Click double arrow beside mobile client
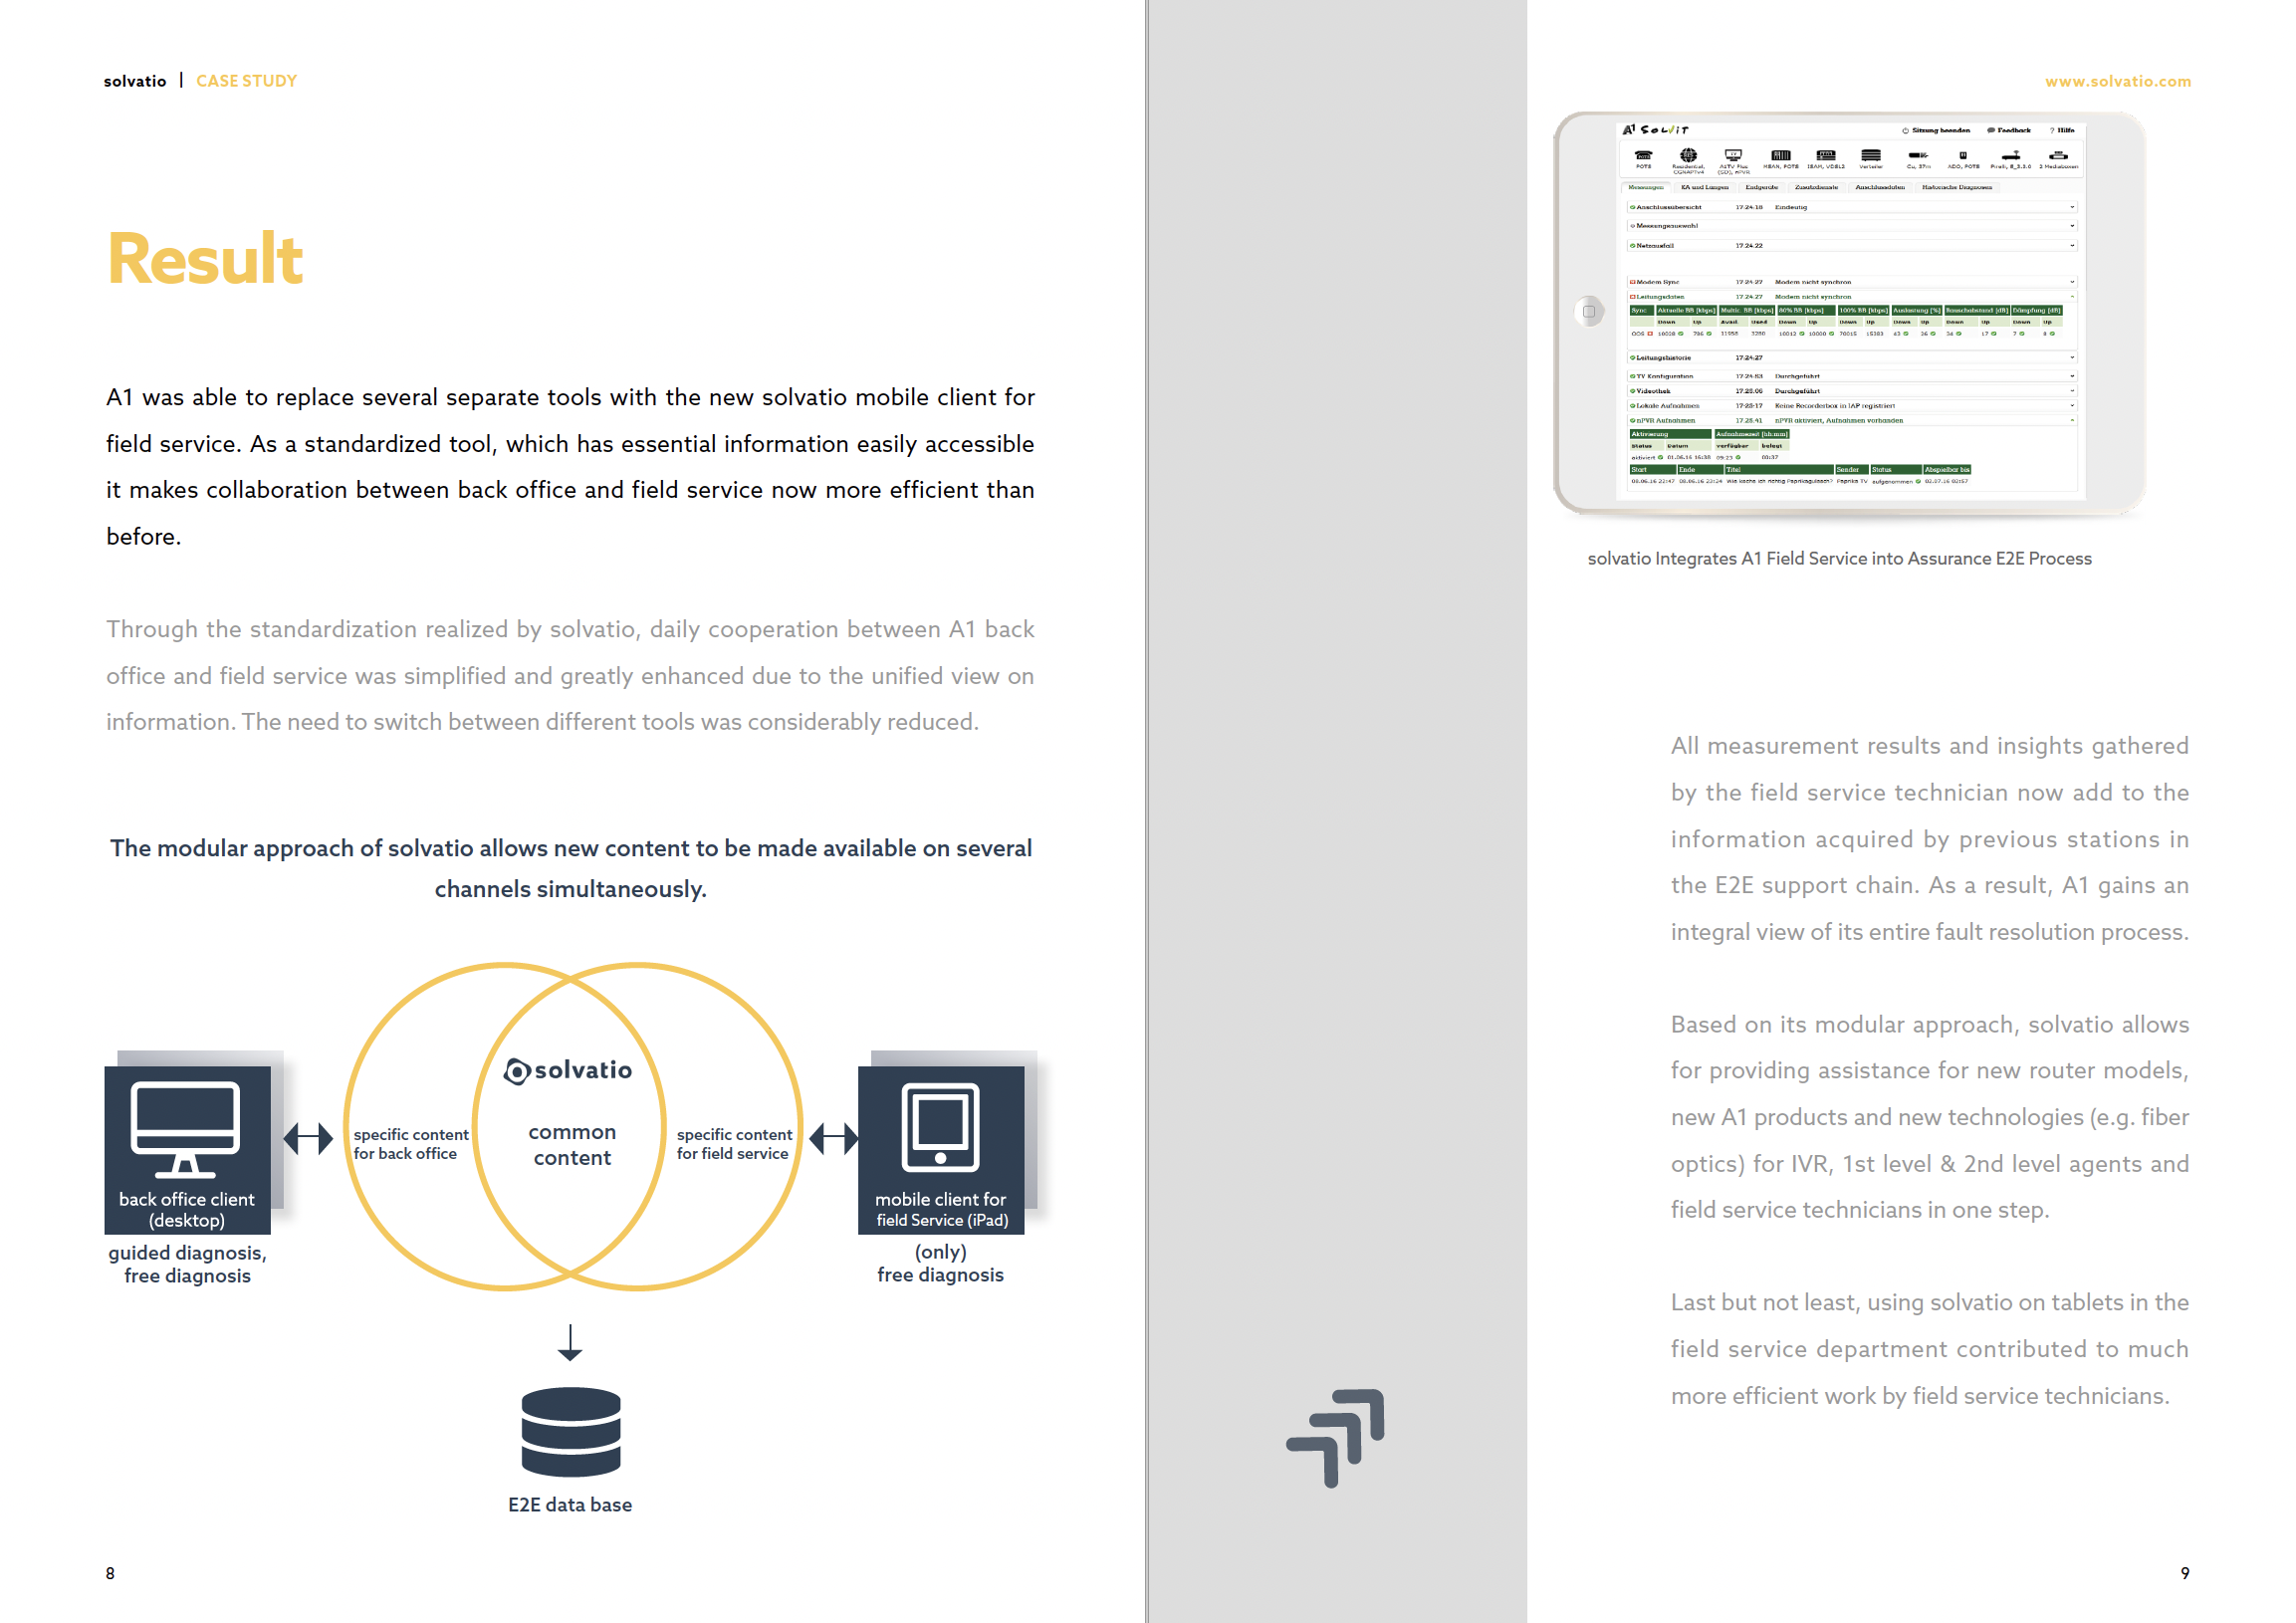 (x=834, y=1138)
